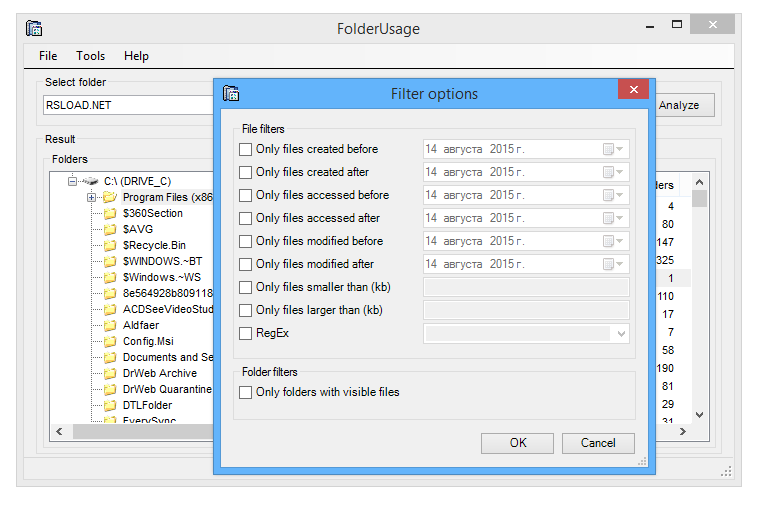Click the Filter options dialog title icon
The height and width of the screenshot is (510, 767).
tap(231, 93)
